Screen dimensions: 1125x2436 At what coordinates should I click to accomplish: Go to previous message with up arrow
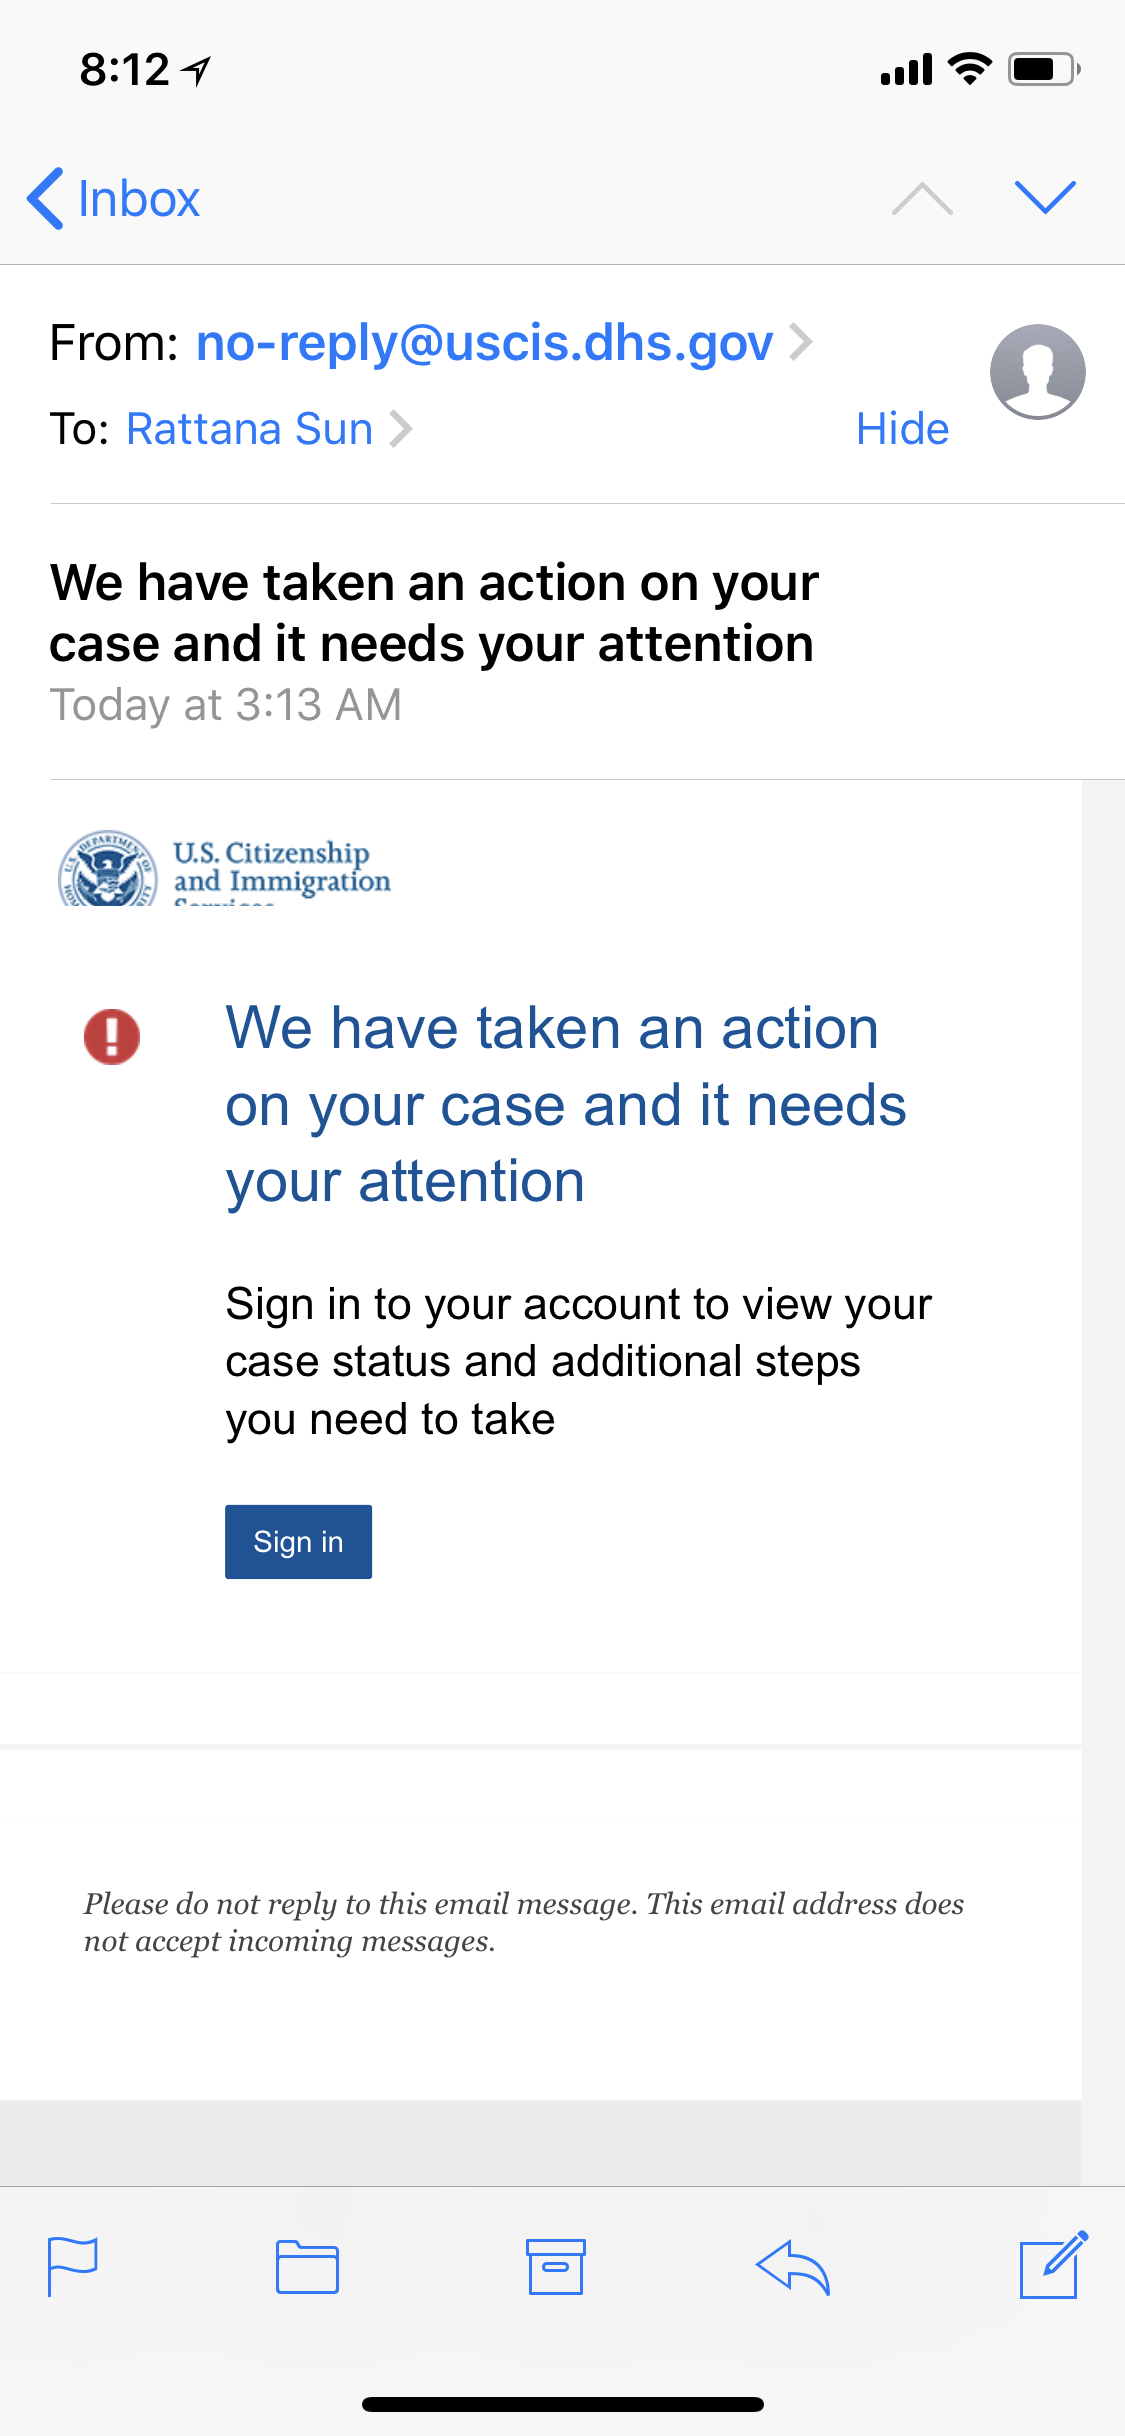[x=921, y=198]
